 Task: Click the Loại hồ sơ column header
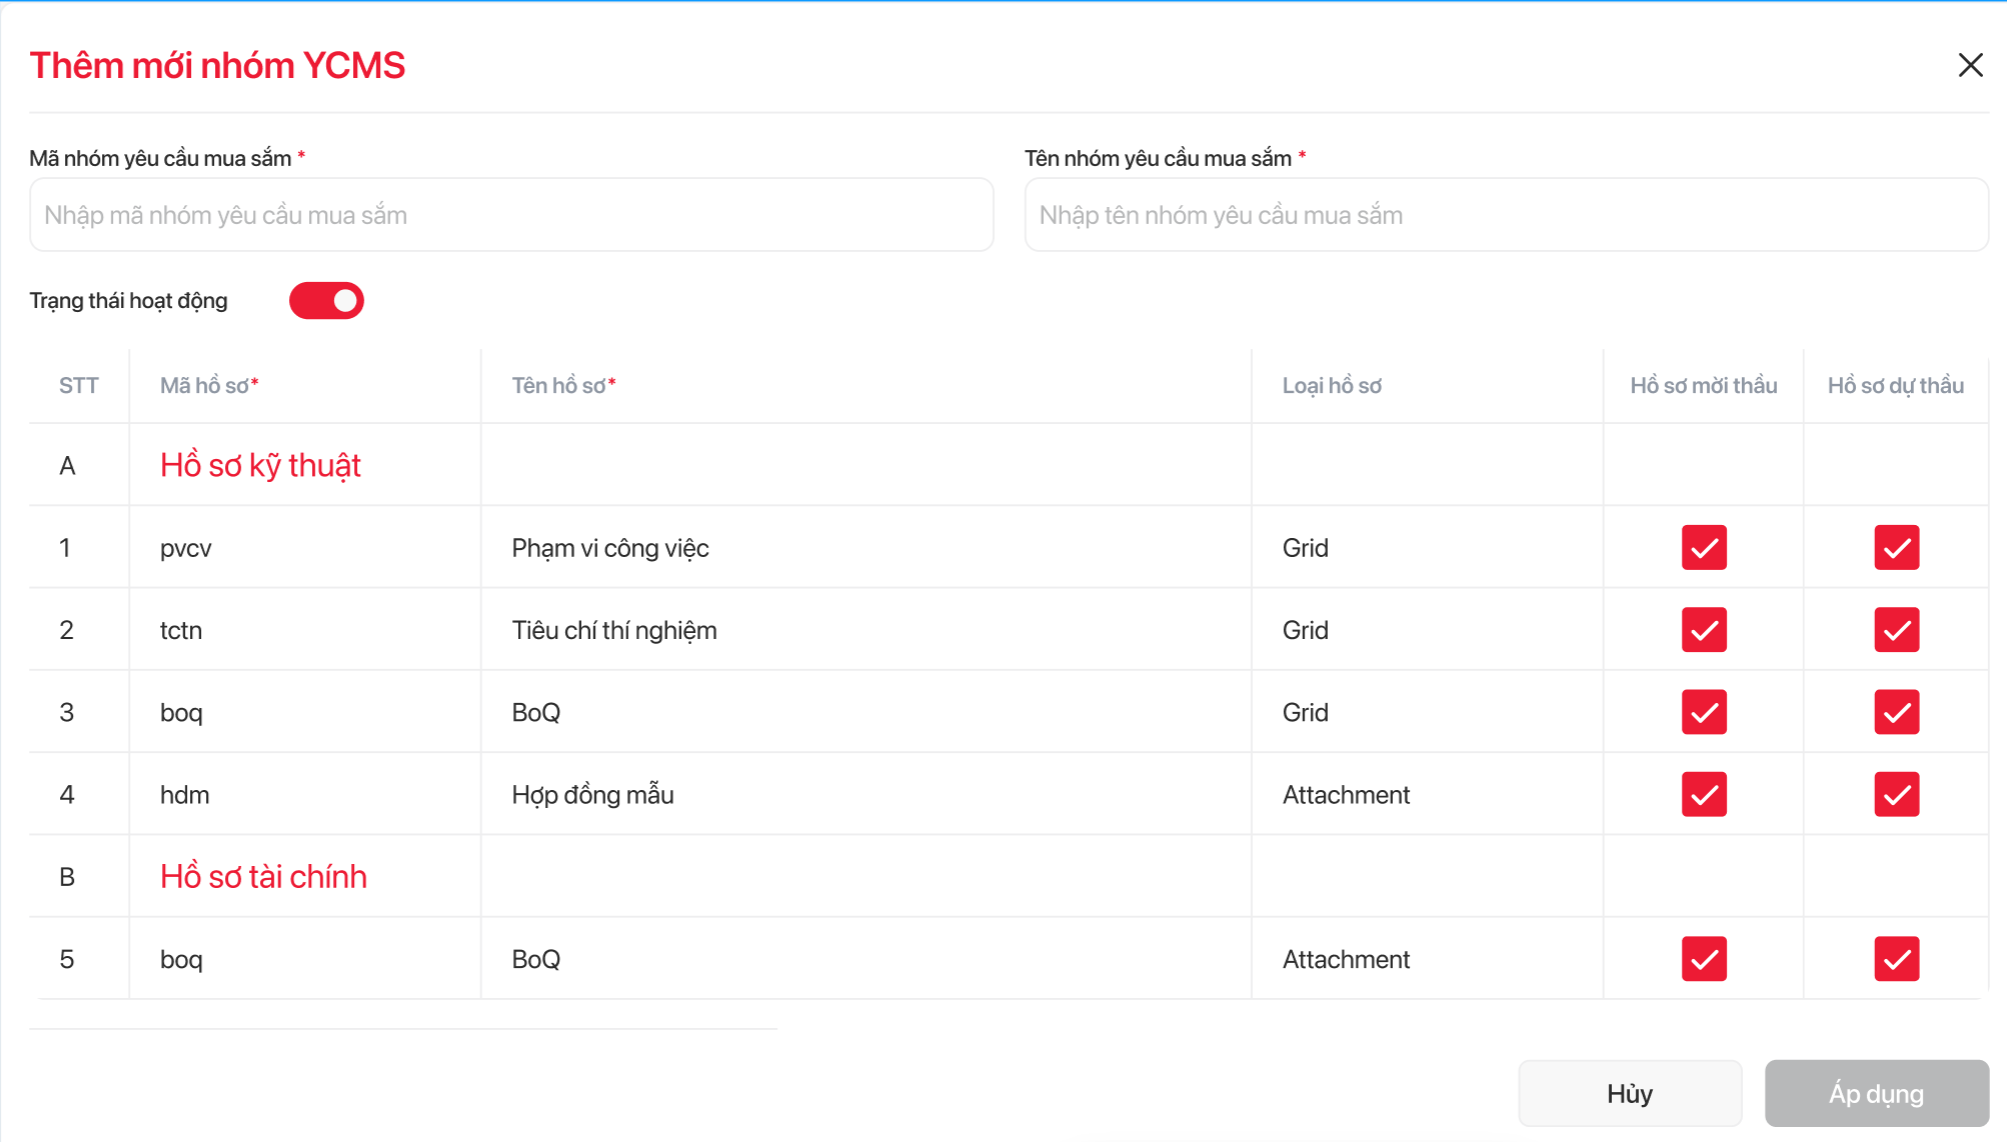click(1331, 386)
